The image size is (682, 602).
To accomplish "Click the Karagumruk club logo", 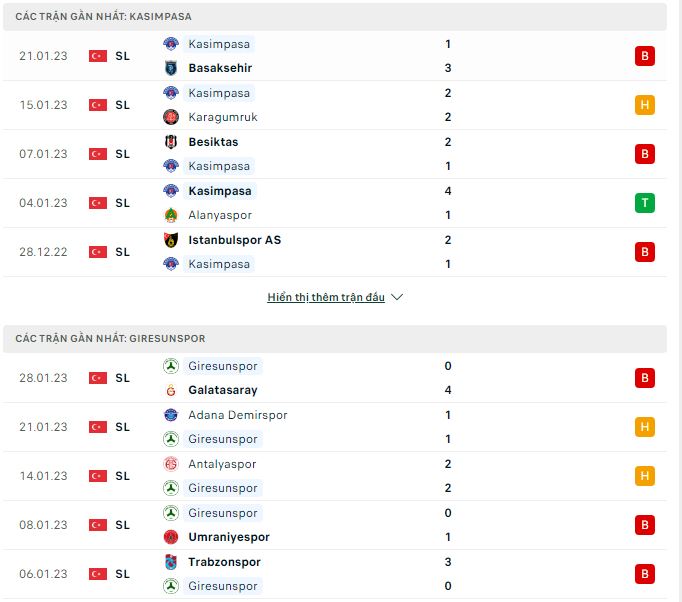I will (171, 117).
